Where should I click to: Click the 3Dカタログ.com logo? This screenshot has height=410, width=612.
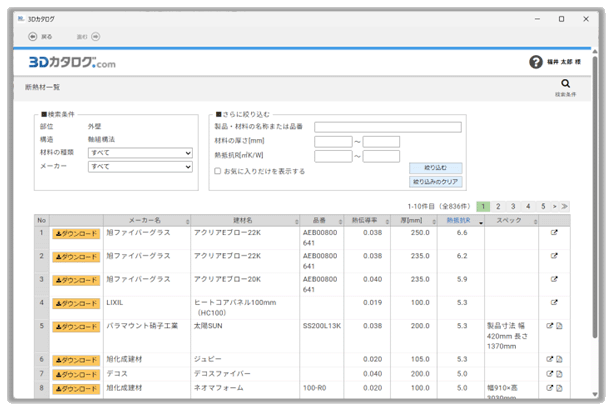click(73, 62)
